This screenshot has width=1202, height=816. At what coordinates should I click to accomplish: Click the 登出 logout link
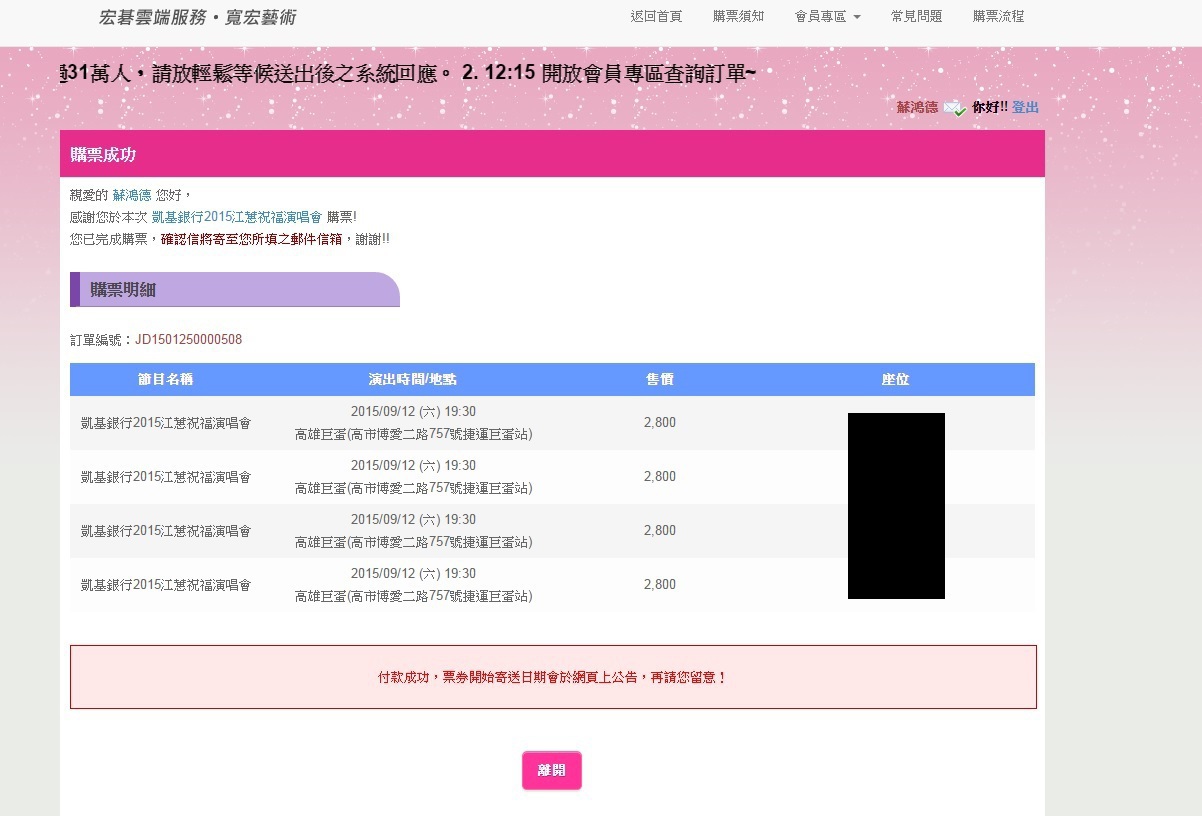point(1025,107)
